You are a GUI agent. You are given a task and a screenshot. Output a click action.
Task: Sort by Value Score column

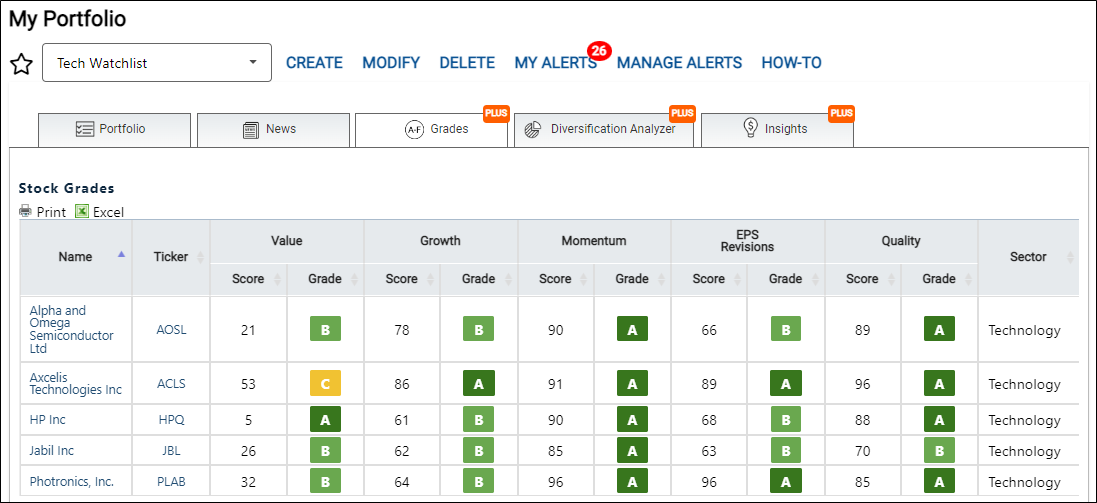248,278
